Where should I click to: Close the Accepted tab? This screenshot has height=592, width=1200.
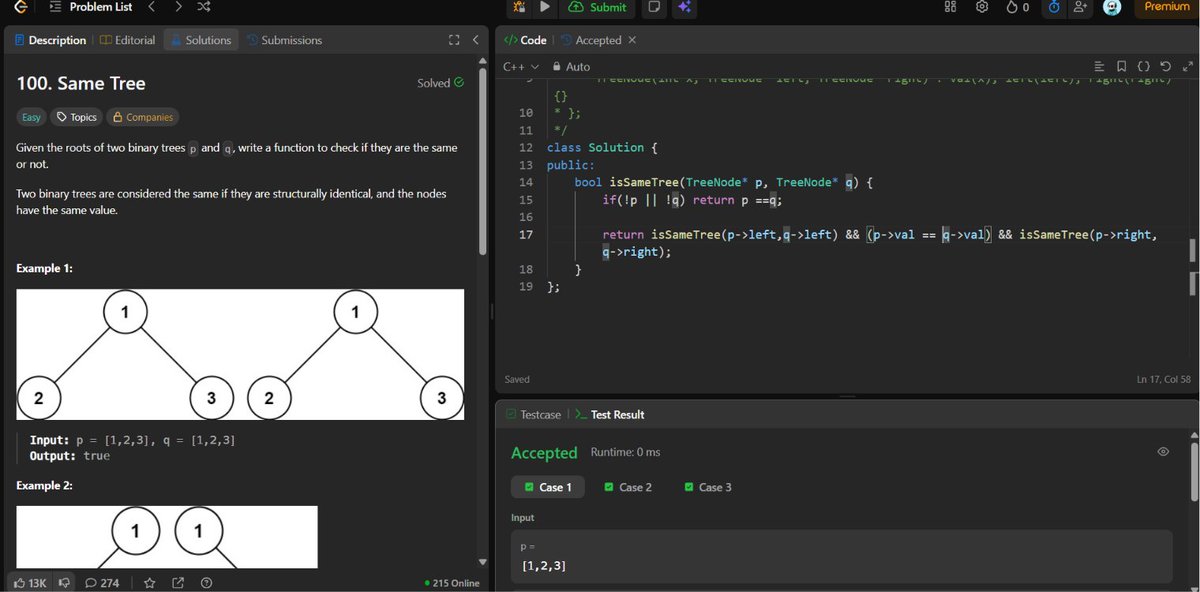[632, 40]
